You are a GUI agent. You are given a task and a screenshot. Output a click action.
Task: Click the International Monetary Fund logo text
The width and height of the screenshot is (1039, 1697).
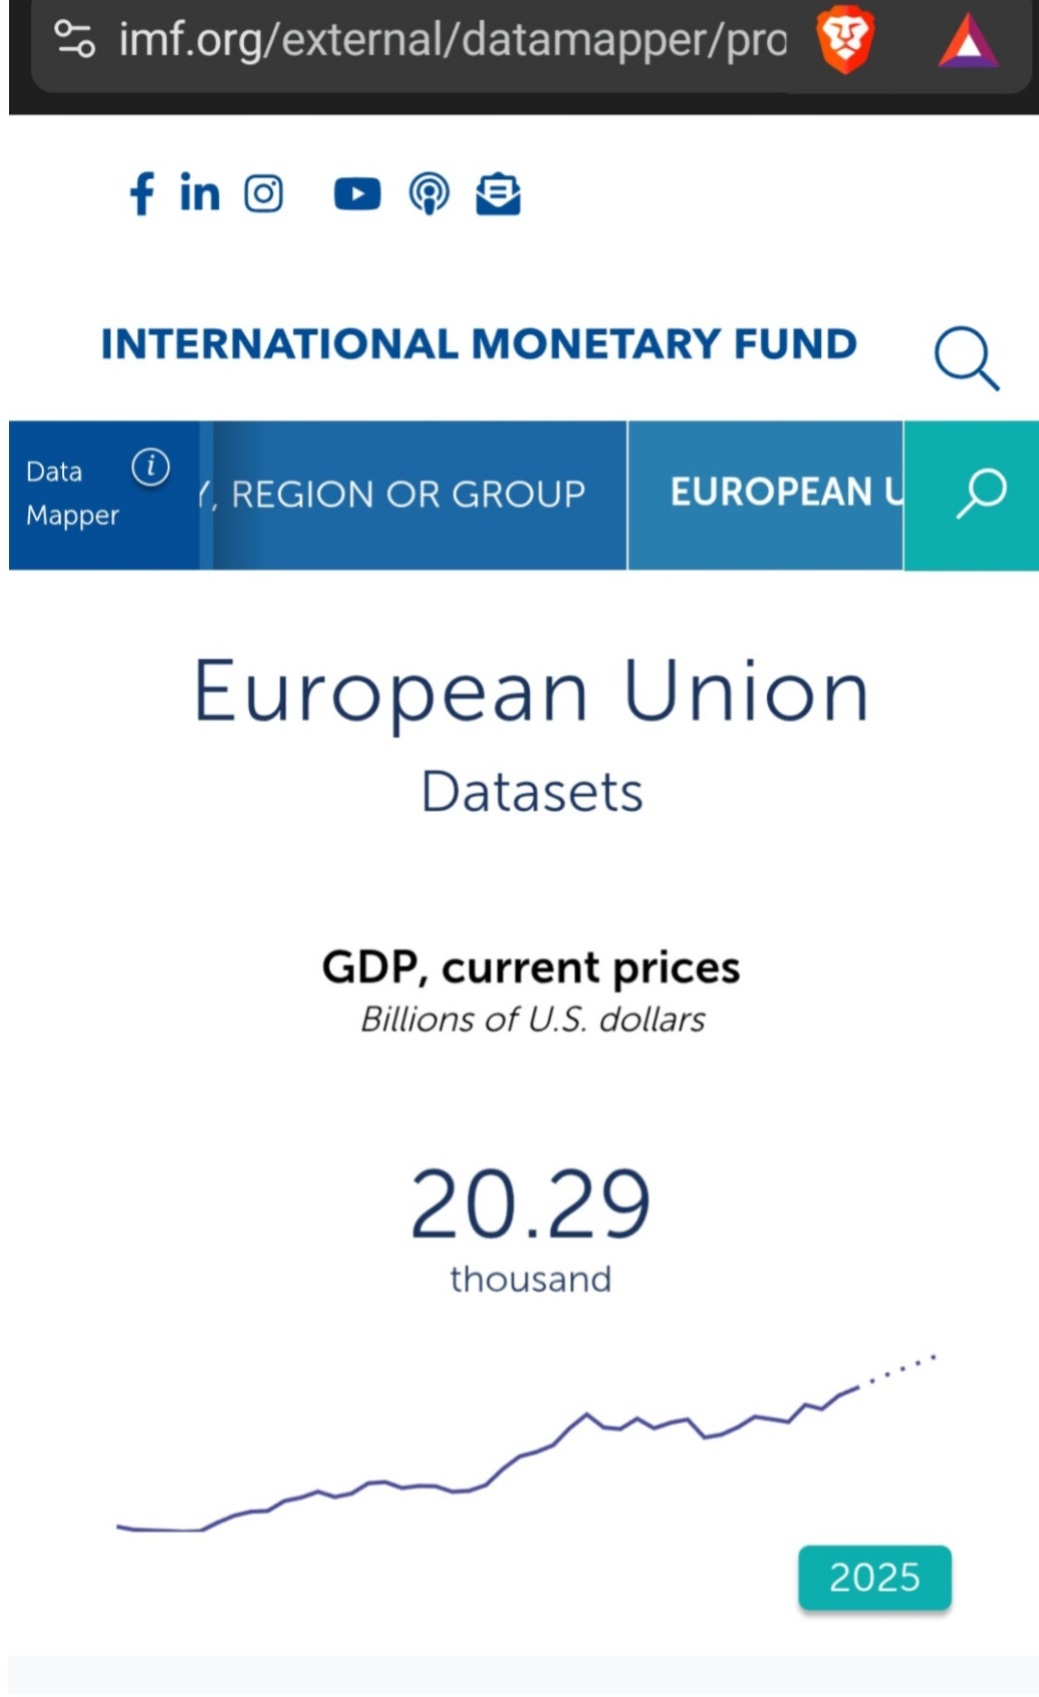[478, 344]
